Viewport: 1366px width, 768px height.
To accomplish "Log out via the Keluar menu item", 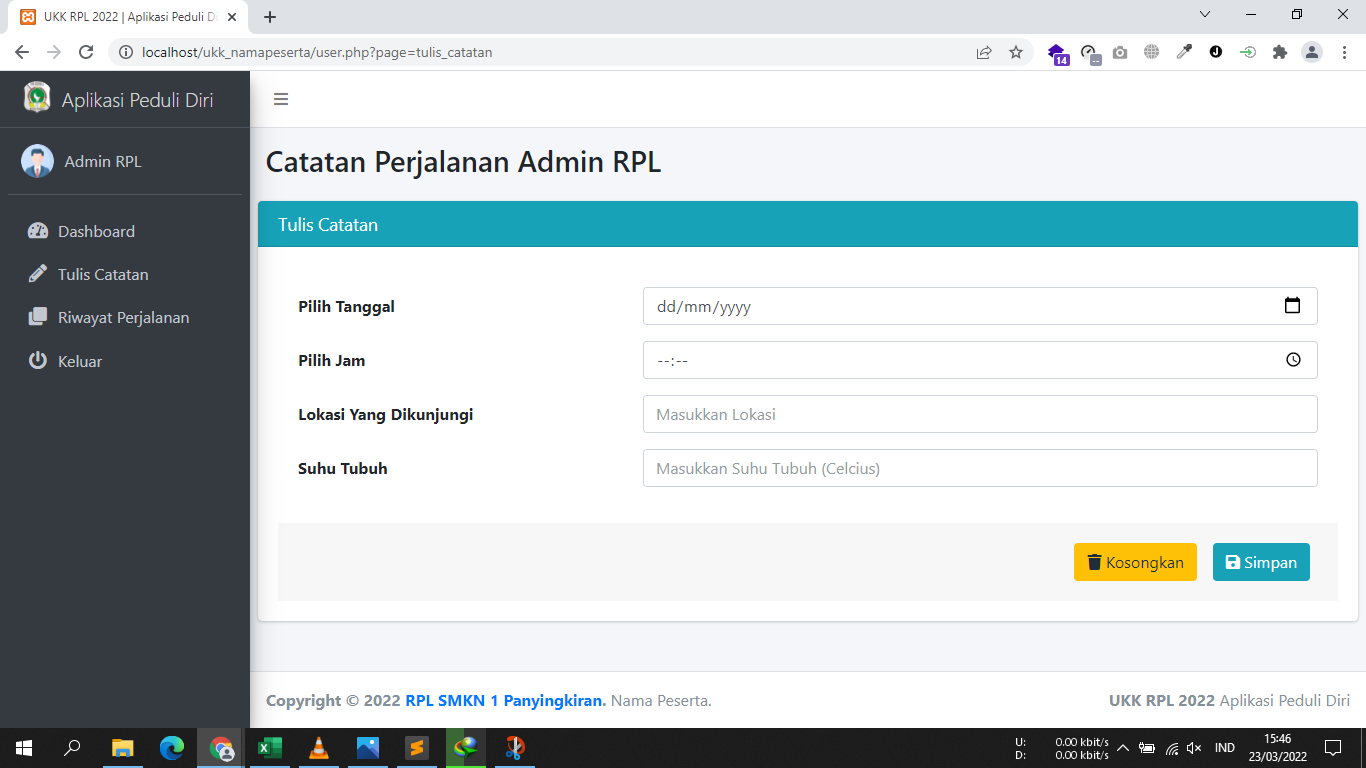I will pos(80,361).
